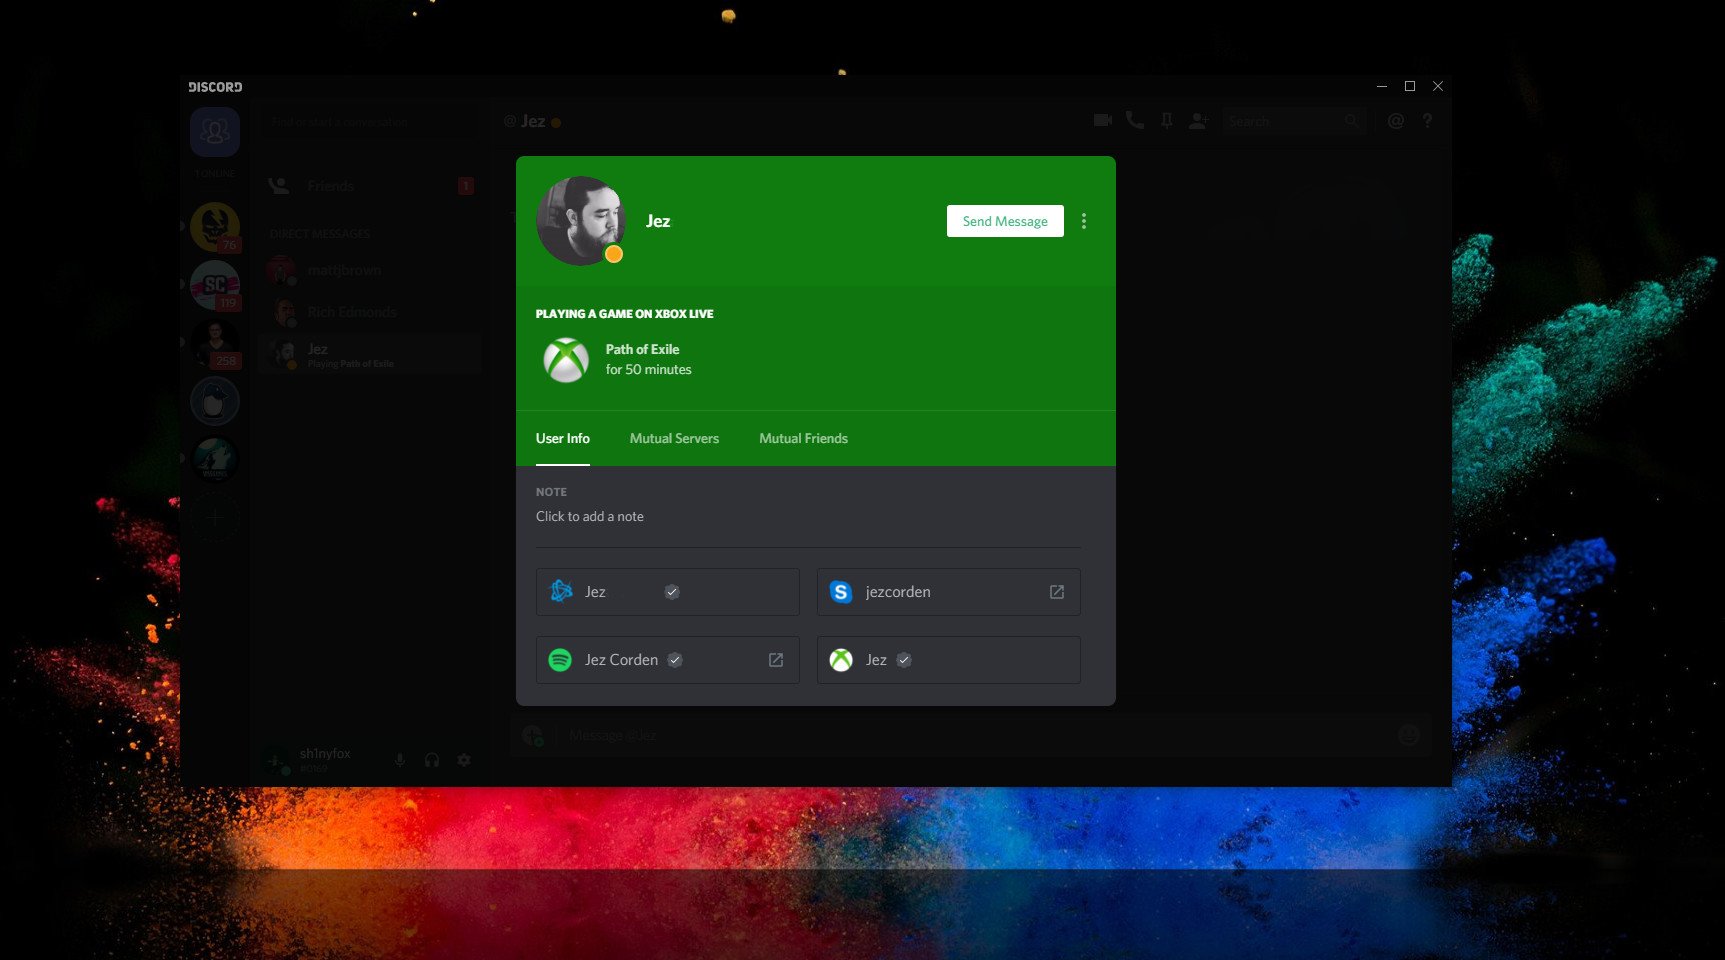Open direct message with Rich Edmonds

[x=370, y=312]
